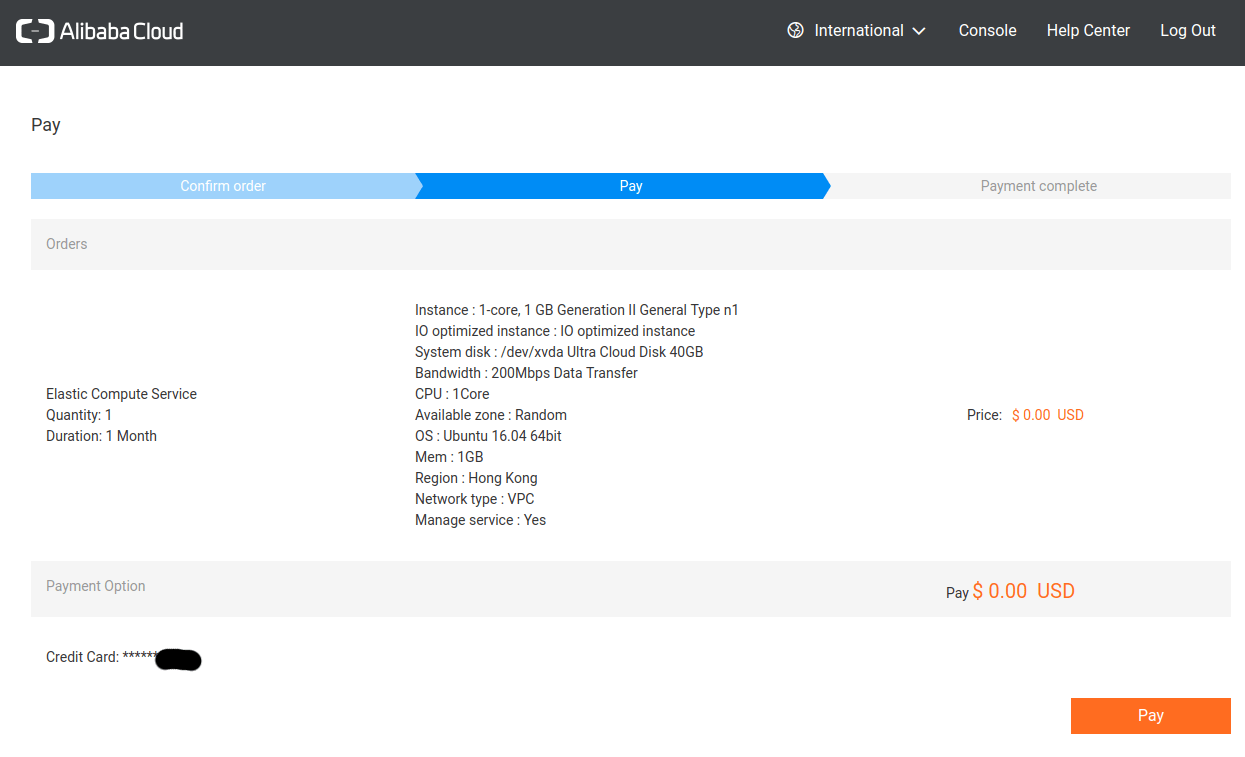Click the Duration: 1 Month text
1245x757 pixels.
[101, 436]
